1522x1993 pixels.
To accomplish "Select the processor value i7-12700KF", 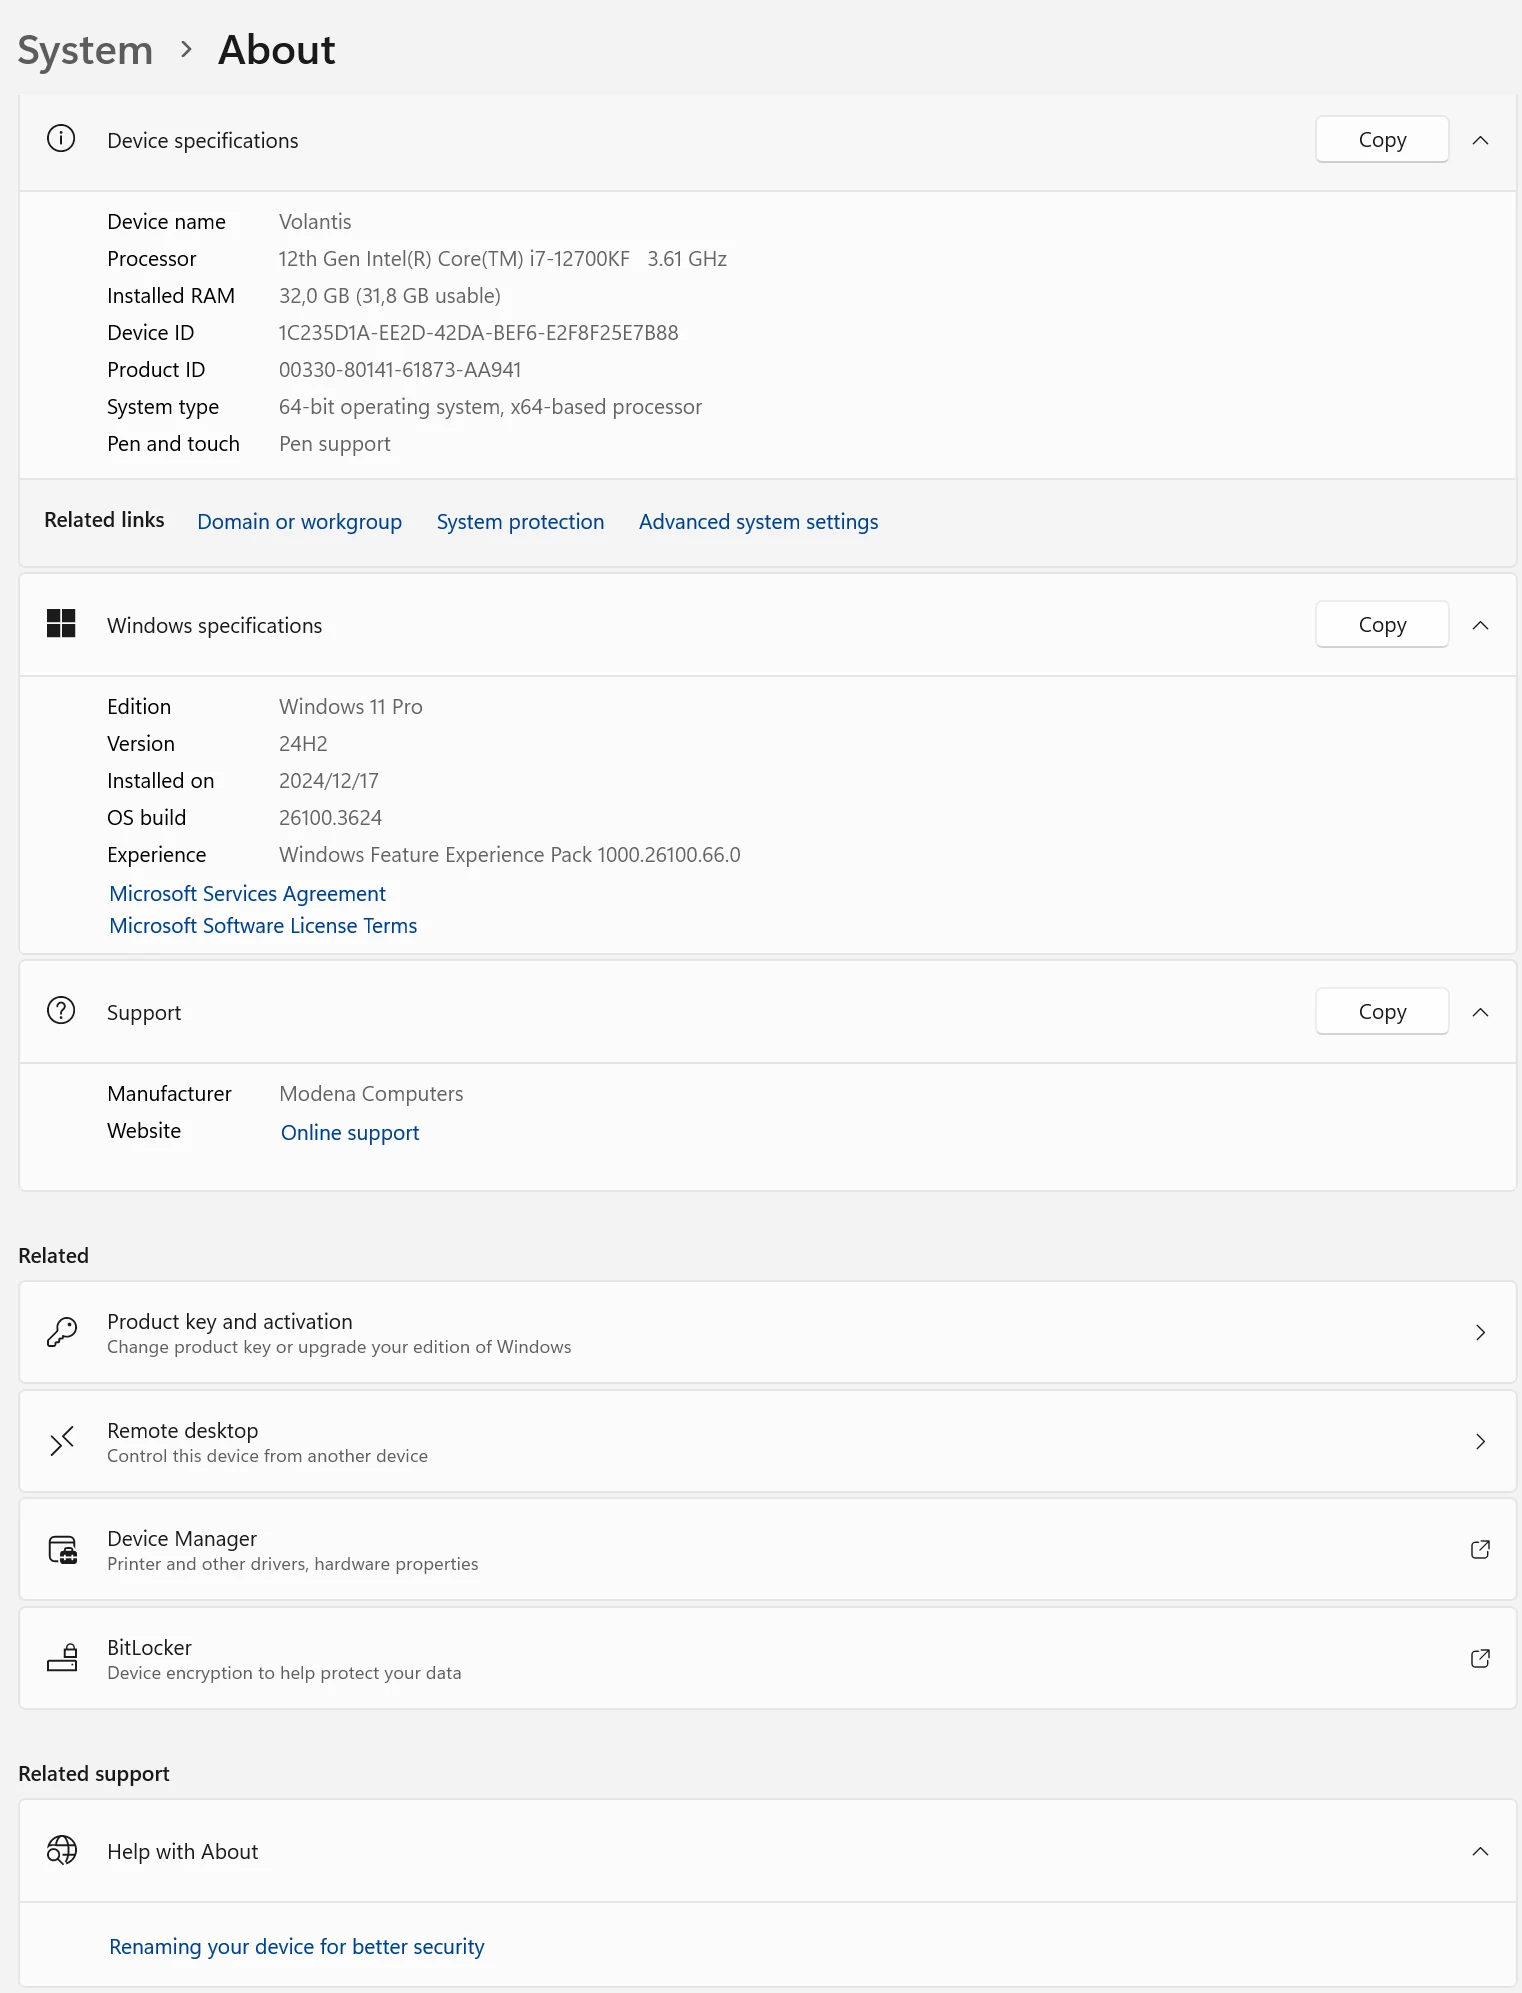I will click(502, 259).
